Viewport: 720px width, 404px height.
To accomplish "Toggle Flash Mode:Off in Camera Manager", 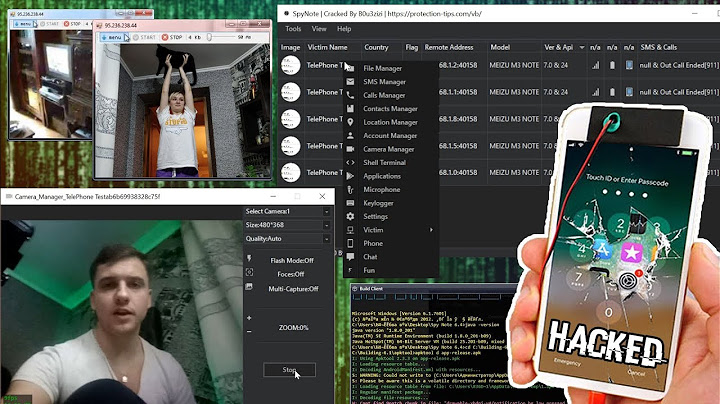I will [x=292, y=260].
